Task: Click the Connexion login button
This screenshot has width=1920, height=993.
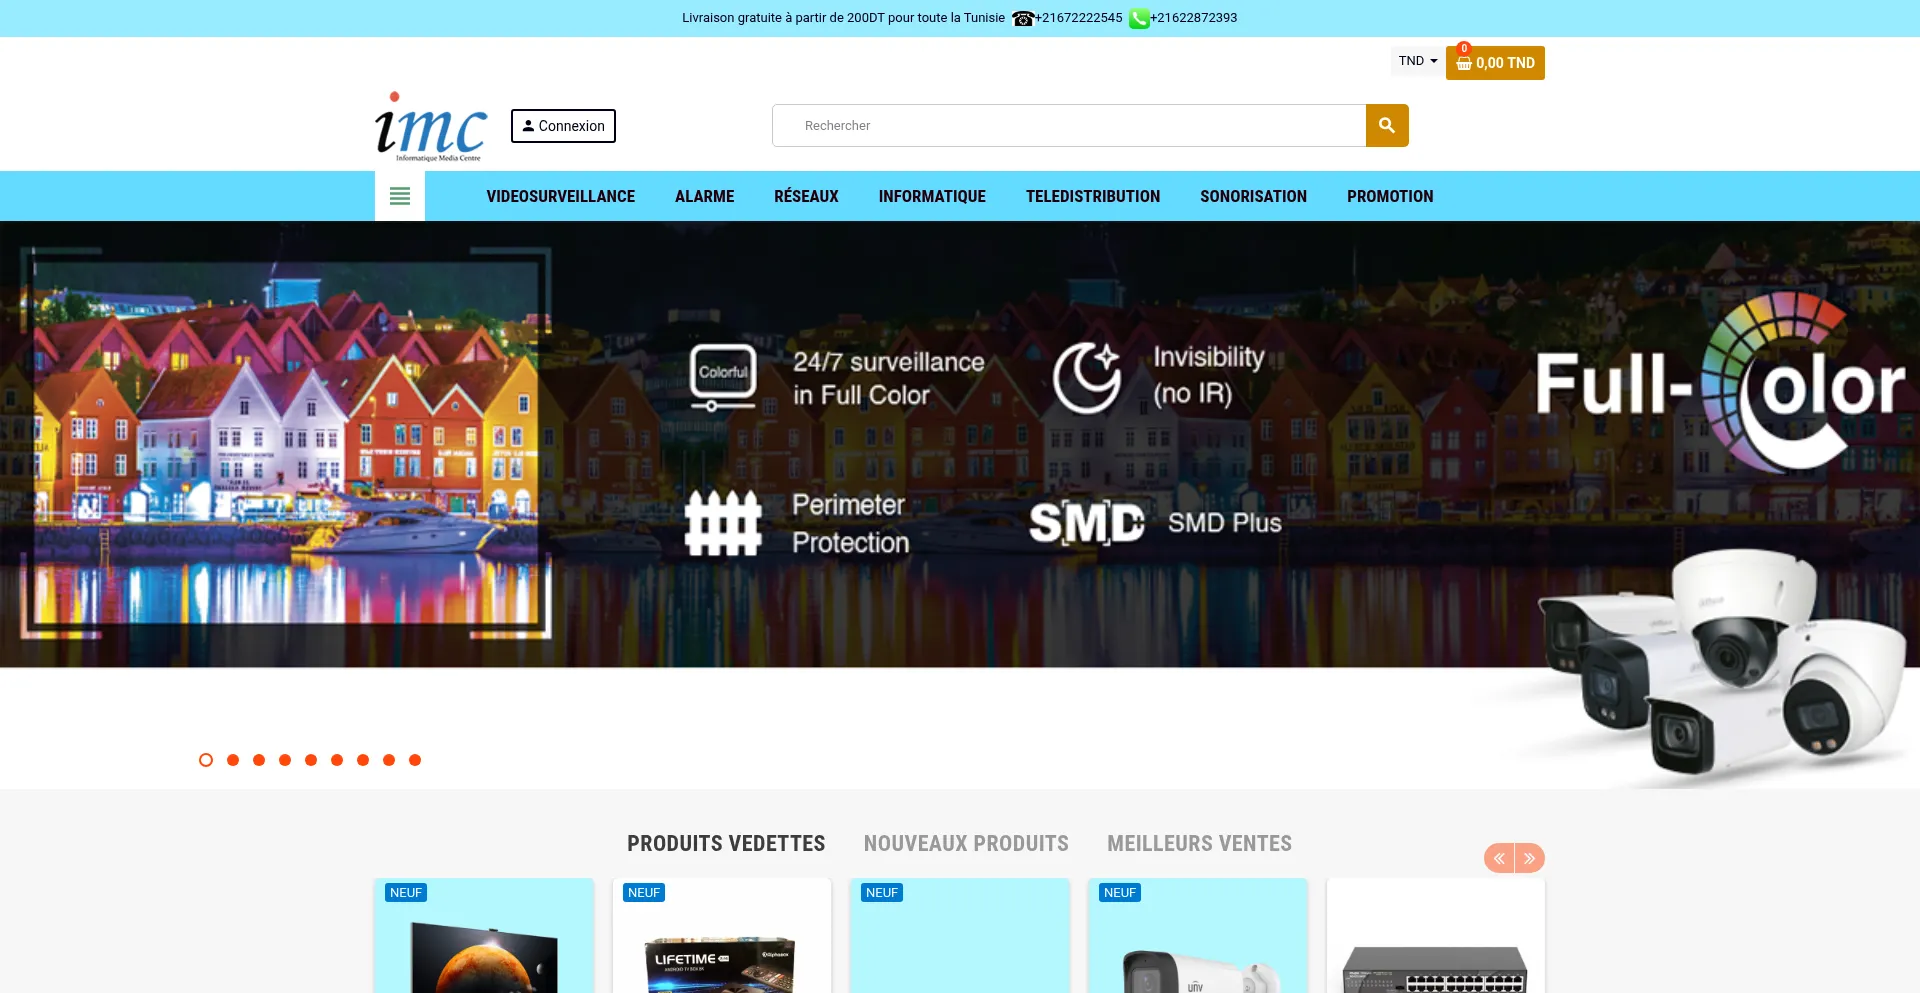Action: click(x=563, y=126)
